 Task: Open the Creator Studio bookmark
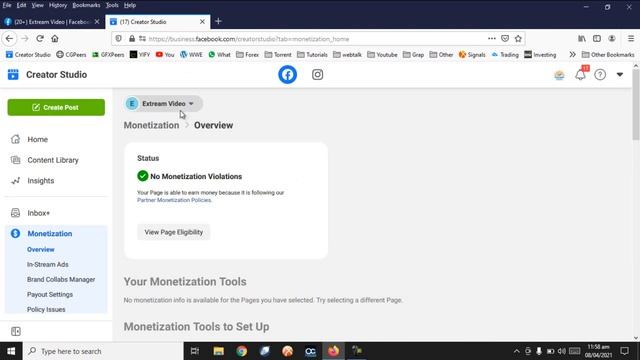click(x=28, y=55)
